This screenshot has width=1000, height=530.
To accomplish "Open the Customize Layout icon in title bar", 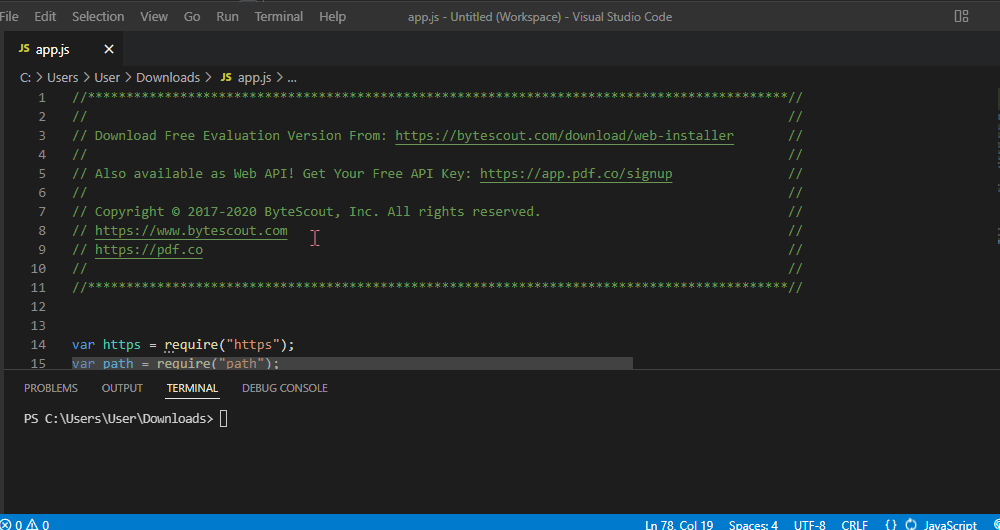I will pyautogui.click(x=961, y=17).
